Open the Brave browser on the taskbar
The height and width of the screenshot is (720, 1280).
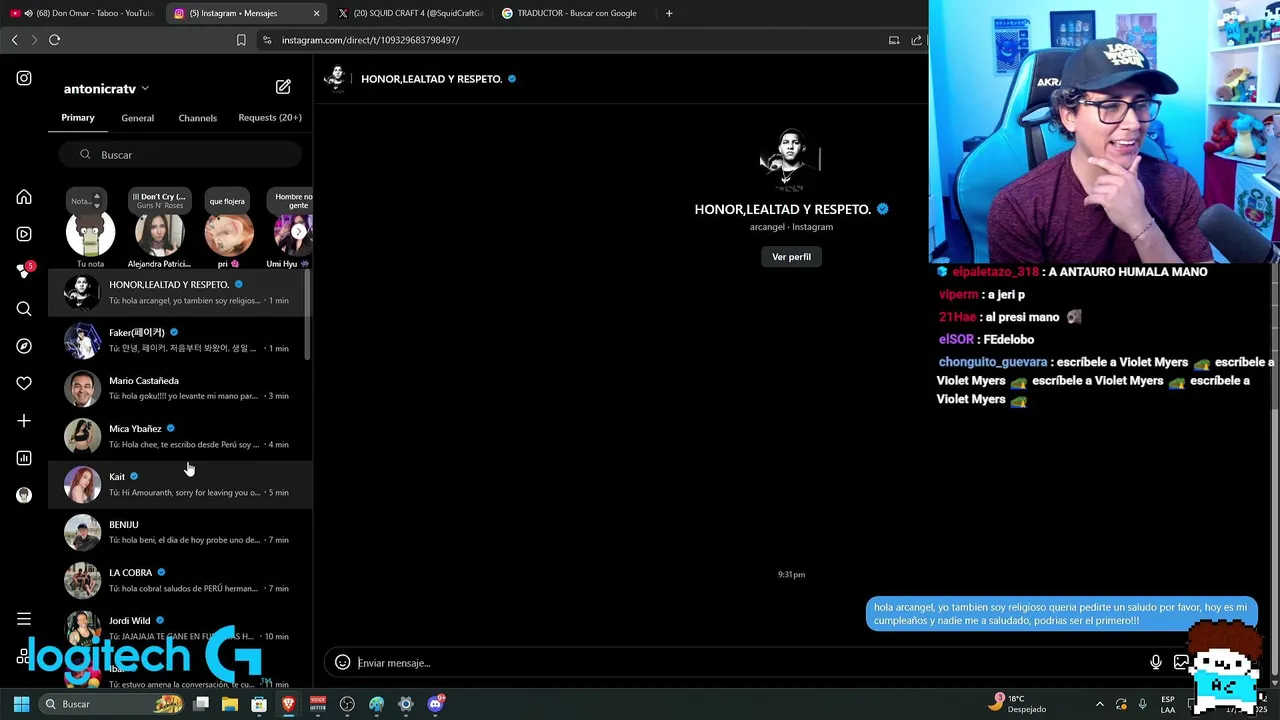point(288,704)
